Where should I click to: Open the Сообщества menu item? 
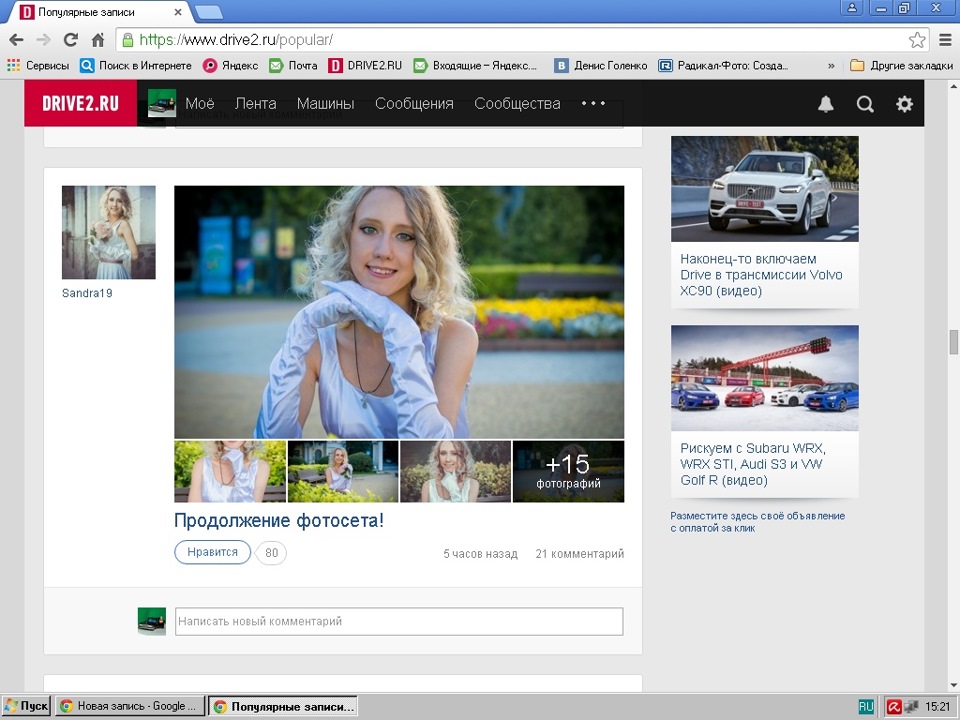[517, 104]
